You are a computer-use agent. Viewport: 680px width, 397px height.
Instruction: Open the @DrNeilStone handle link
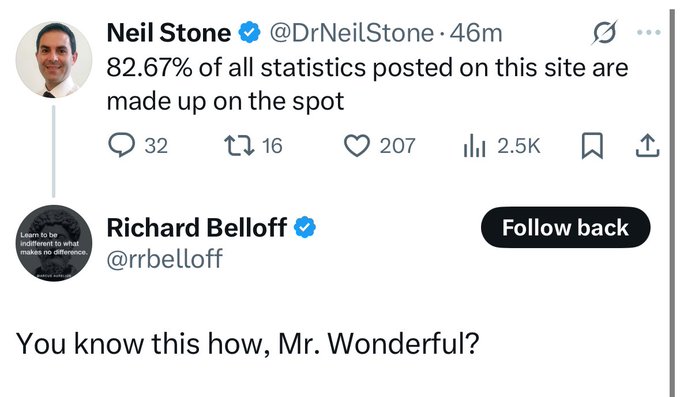coord(352,33)
